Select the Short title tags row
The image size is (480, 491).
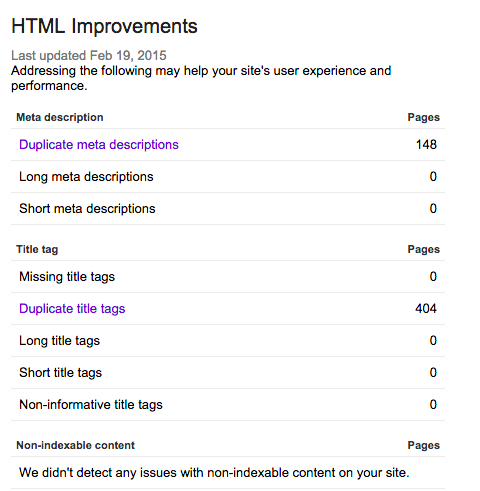228,373
